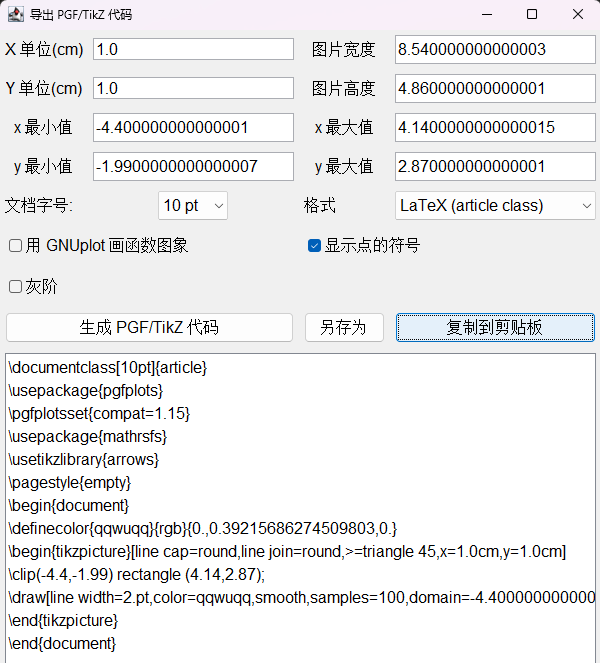Open the 格式 LaTeX (article class) dropdown
Screen dimensions: 600x669
495,206
